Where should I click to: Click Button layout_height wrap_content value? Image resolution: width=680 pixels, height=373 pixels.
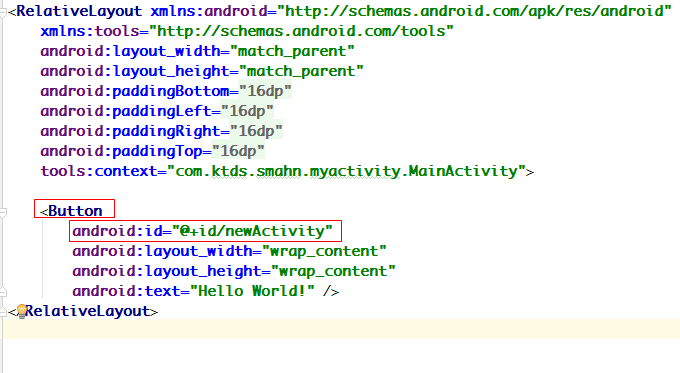click(x=333, y=271)
